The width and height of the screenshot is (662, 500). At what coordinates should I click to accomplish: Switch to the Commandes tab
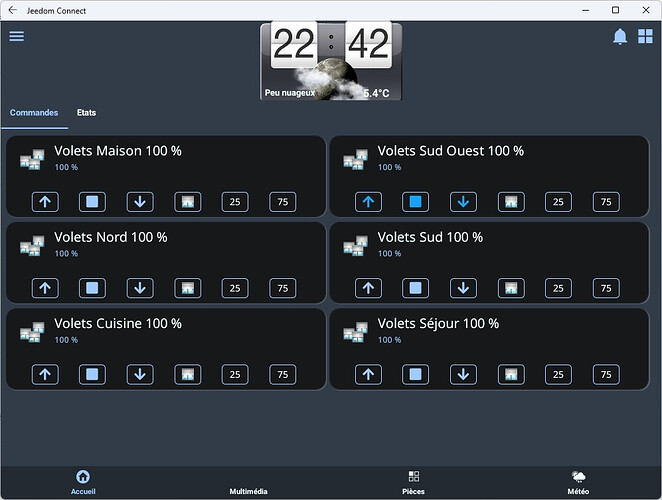tap(34, 113)
